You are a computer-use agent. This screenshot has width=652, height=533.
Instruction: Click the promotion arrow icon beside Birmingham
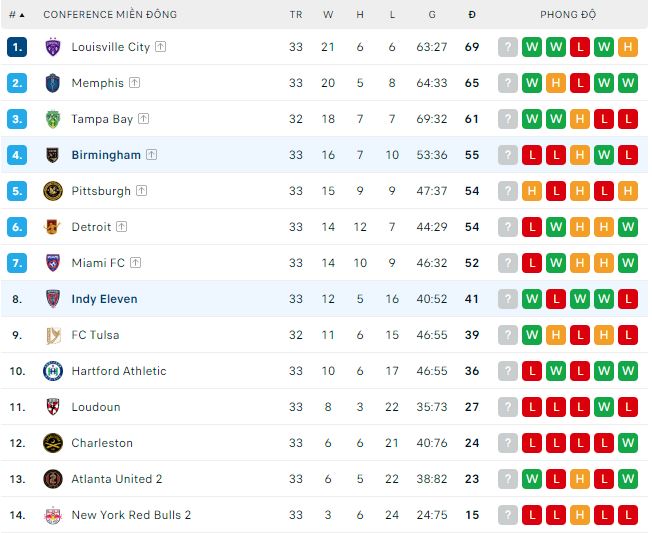click(151, 155)
